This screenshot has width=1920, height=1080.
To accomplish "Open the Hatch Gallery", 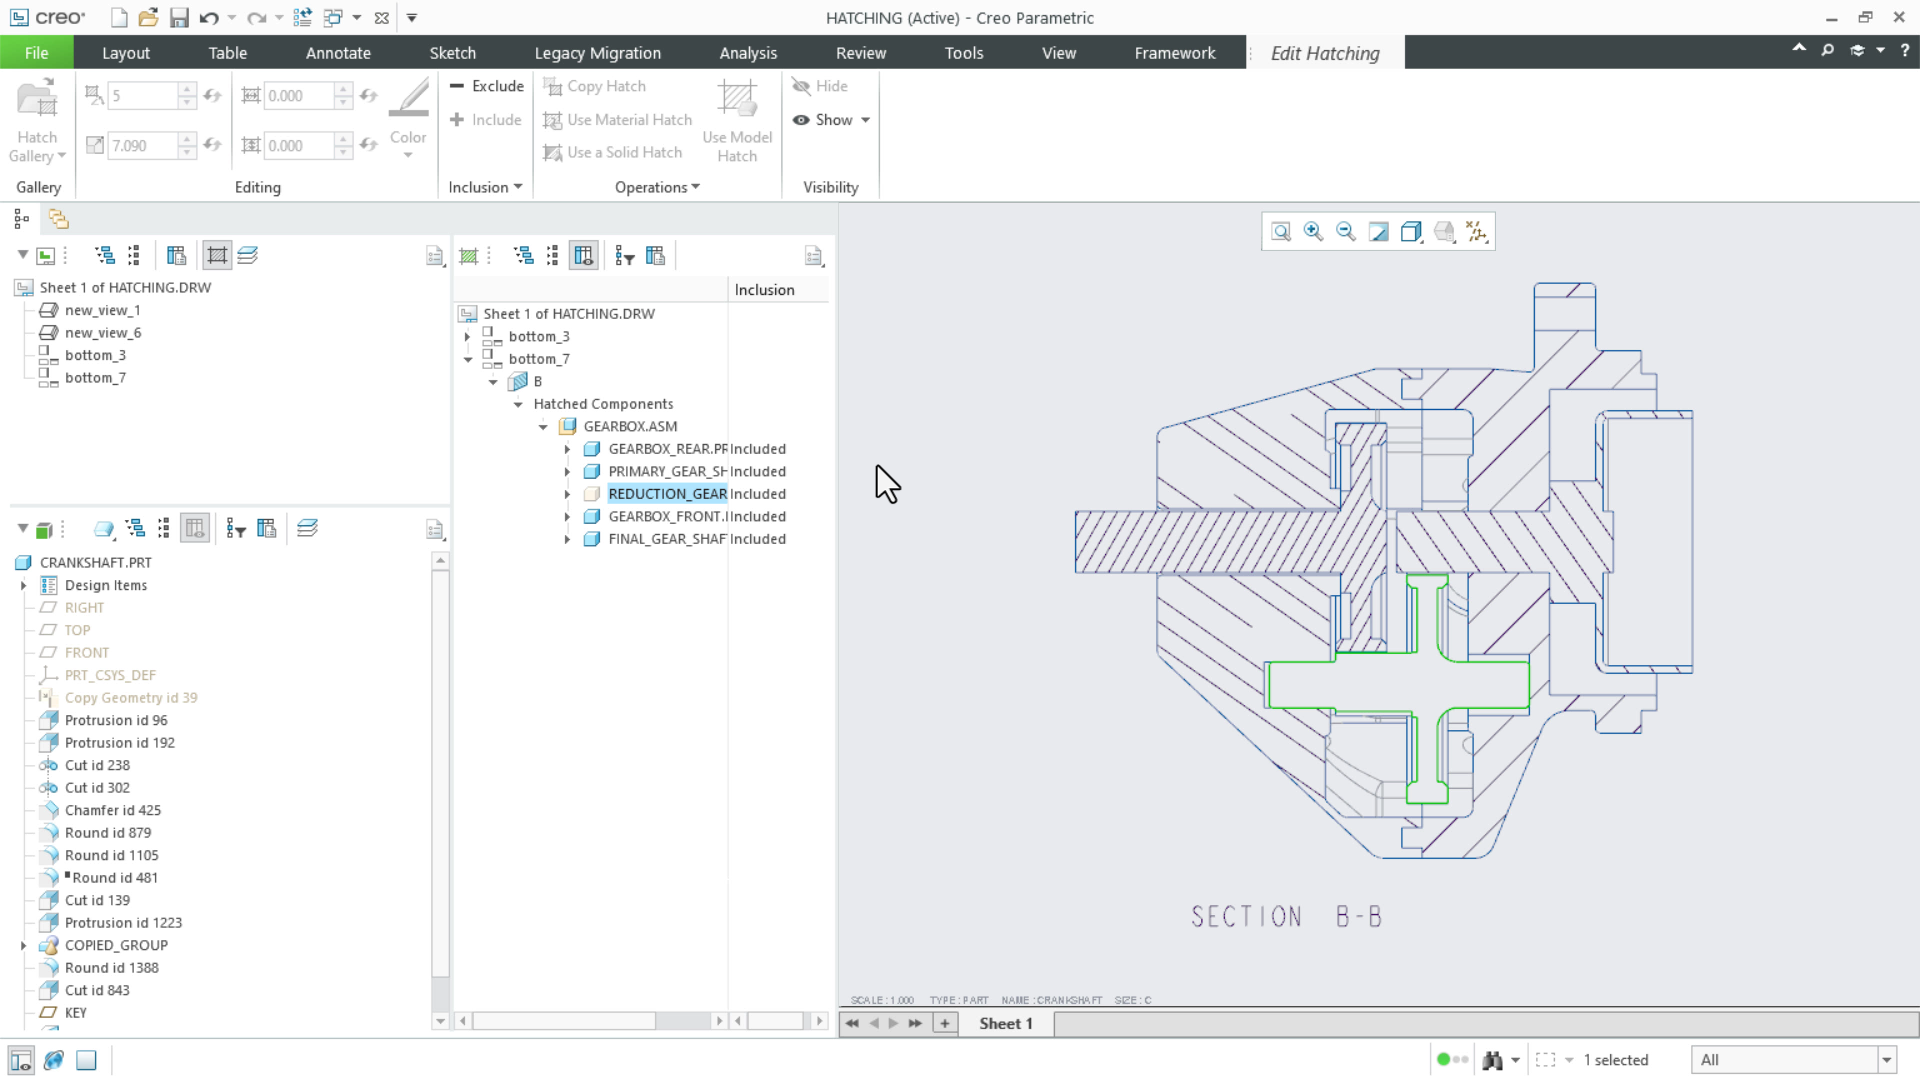I will tap(37, 121).
